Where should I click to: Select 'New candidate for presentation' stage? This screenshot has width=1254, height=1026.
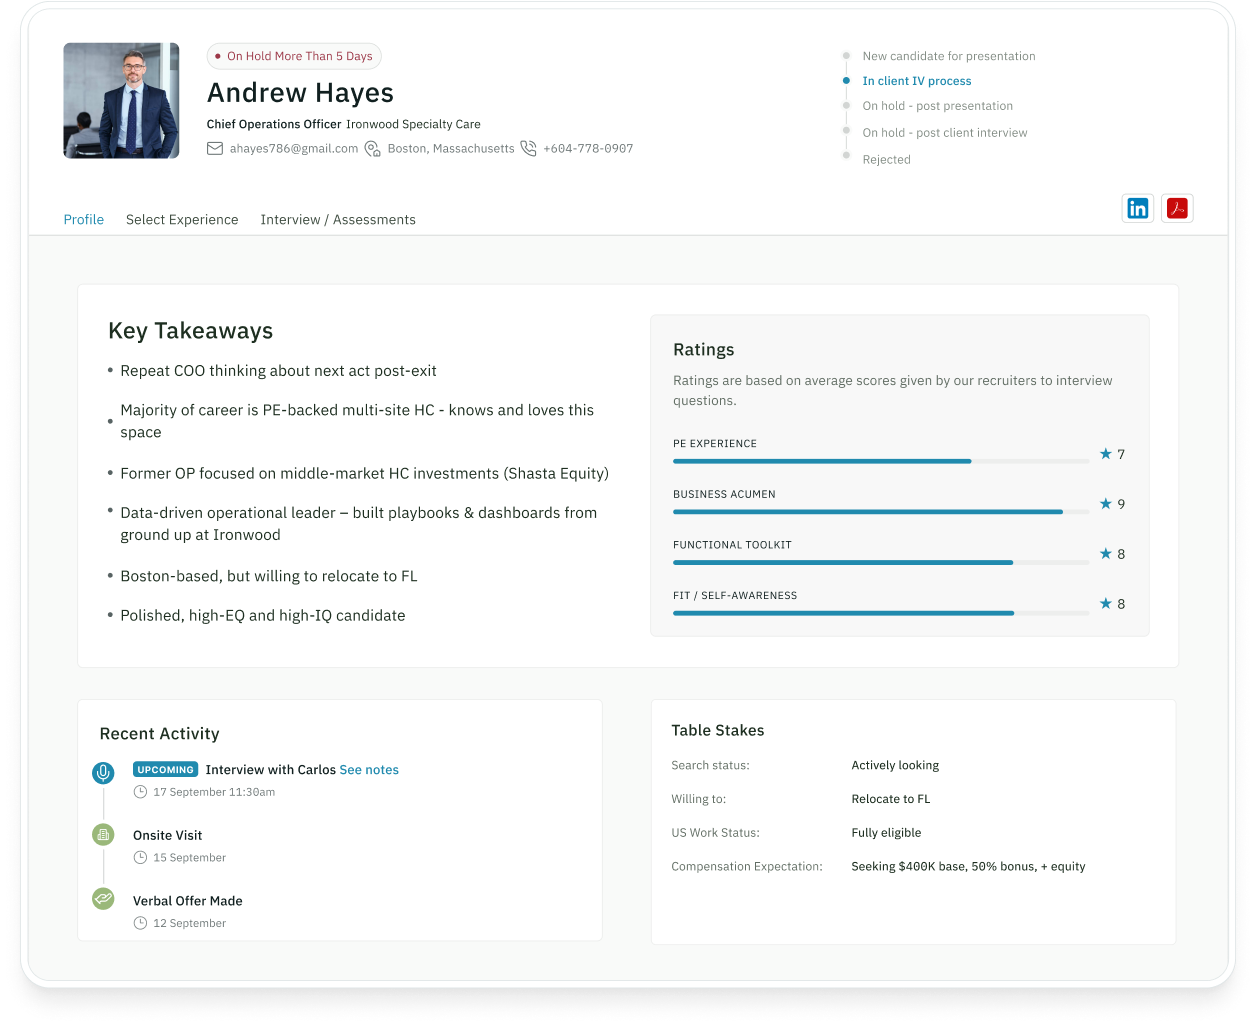948,56
